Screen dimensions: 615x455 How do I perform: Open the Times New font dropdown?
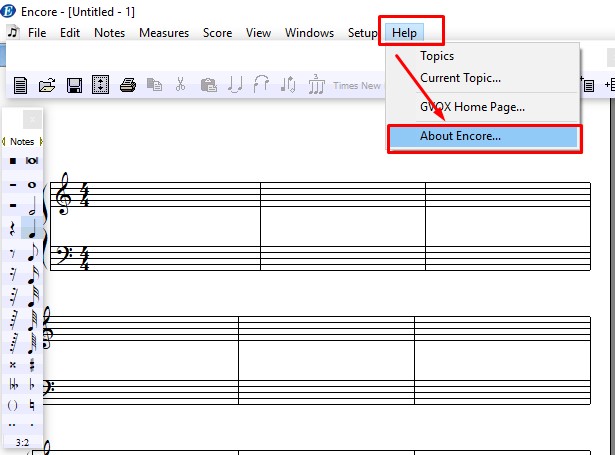(357, 85)
